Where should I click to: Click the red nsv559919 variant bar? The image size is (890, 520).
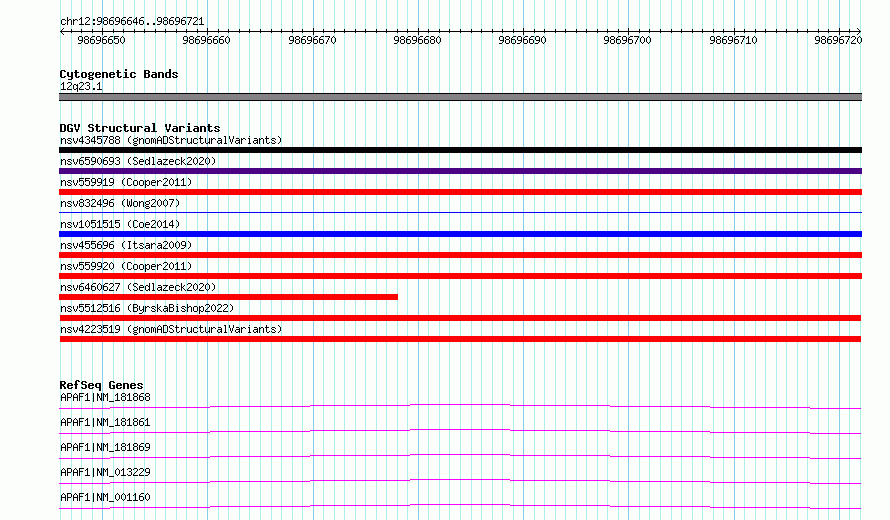tap(460, 192)
